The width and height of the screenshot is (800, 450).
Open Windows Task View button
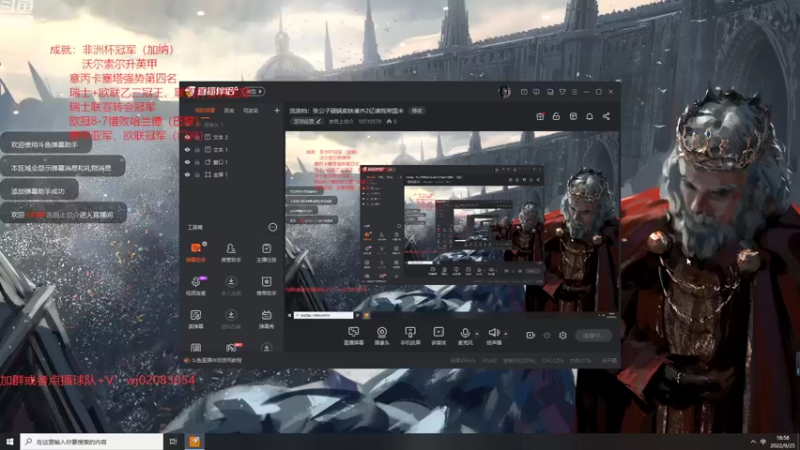click(173, 441)
